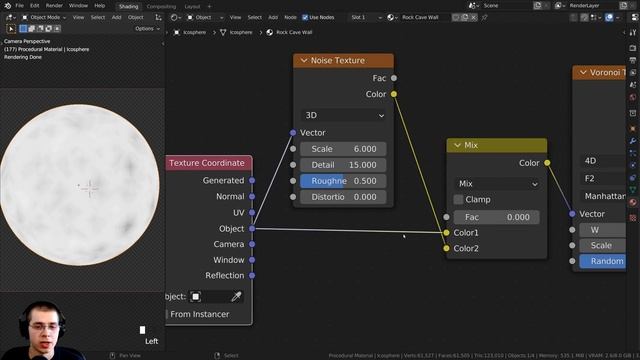Viewport: 640px width, 360px height.
Task: Collapse the Voronoi Texture node
Action: [583, 73]
